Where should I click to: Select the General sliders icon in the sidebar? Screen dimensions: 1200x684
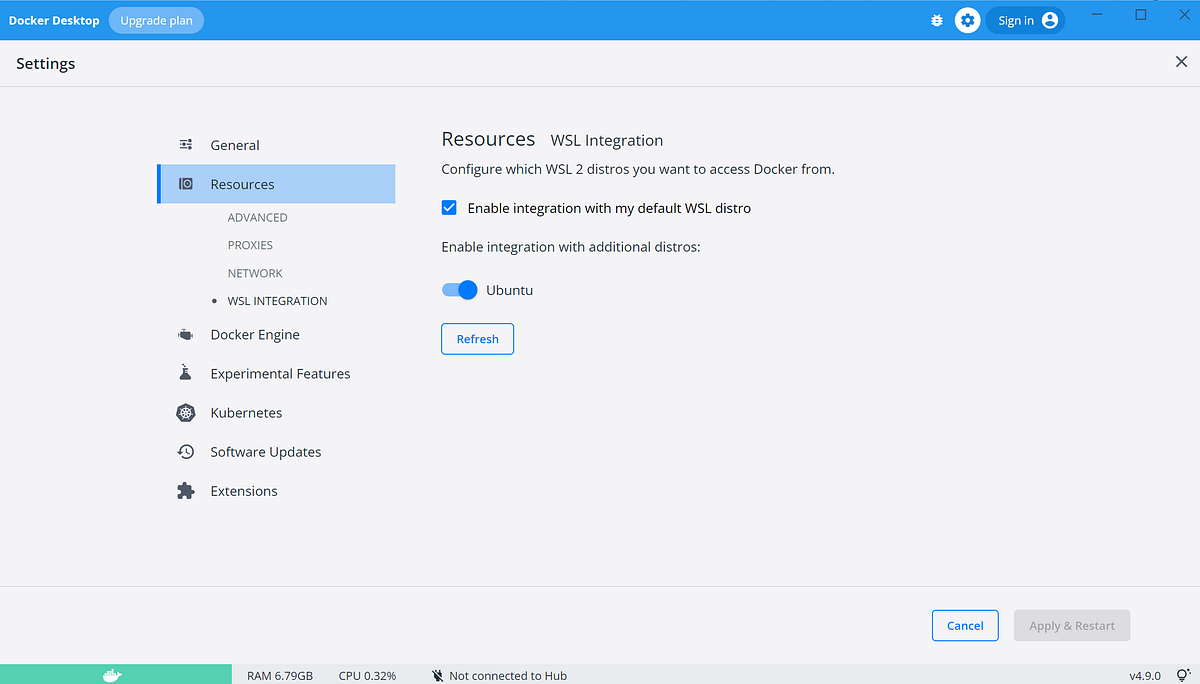point(185,144)
